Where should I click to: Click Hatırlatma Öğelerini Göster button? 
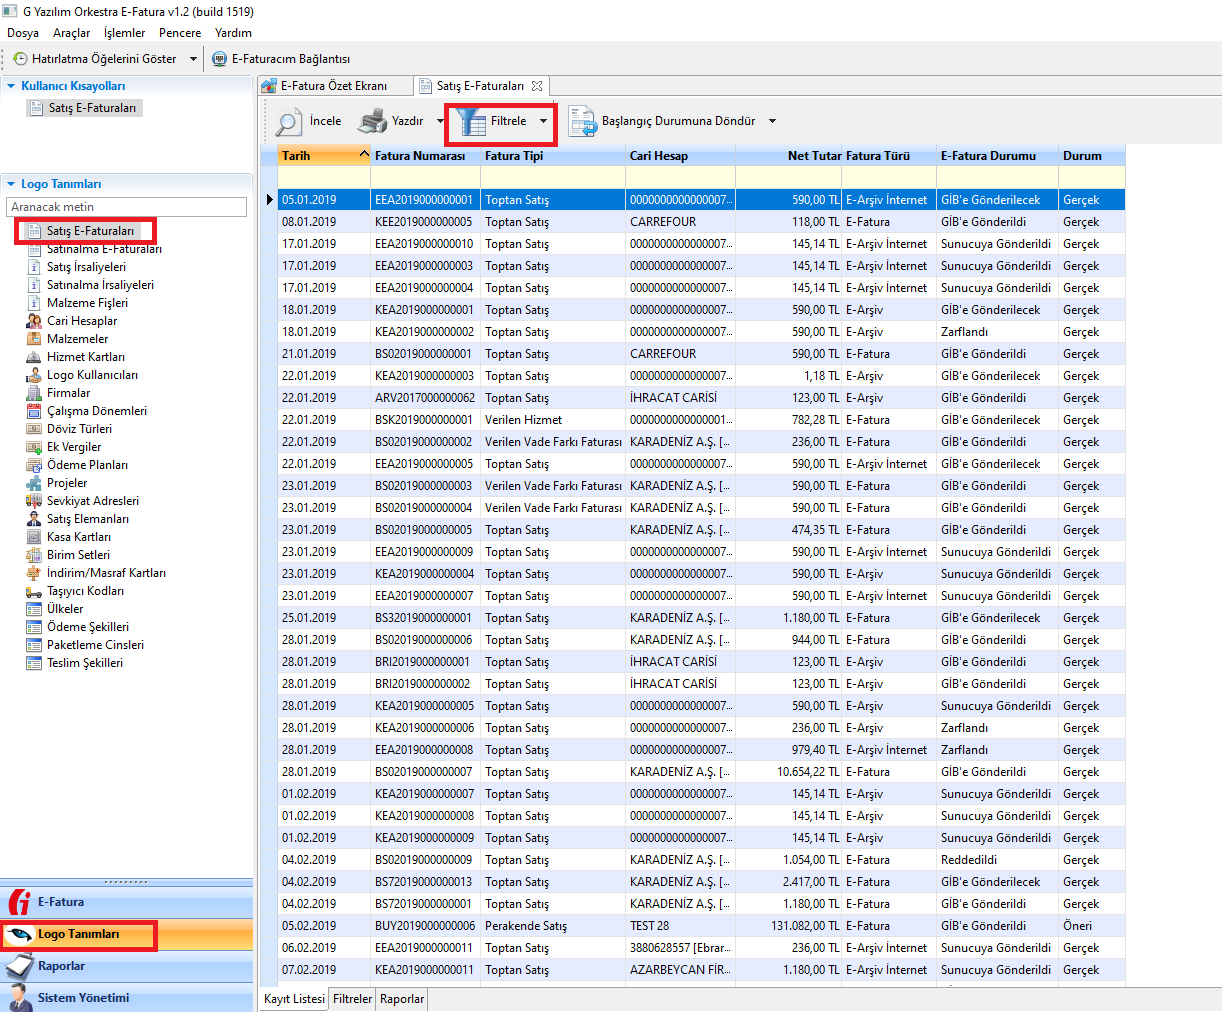point(103,59)
